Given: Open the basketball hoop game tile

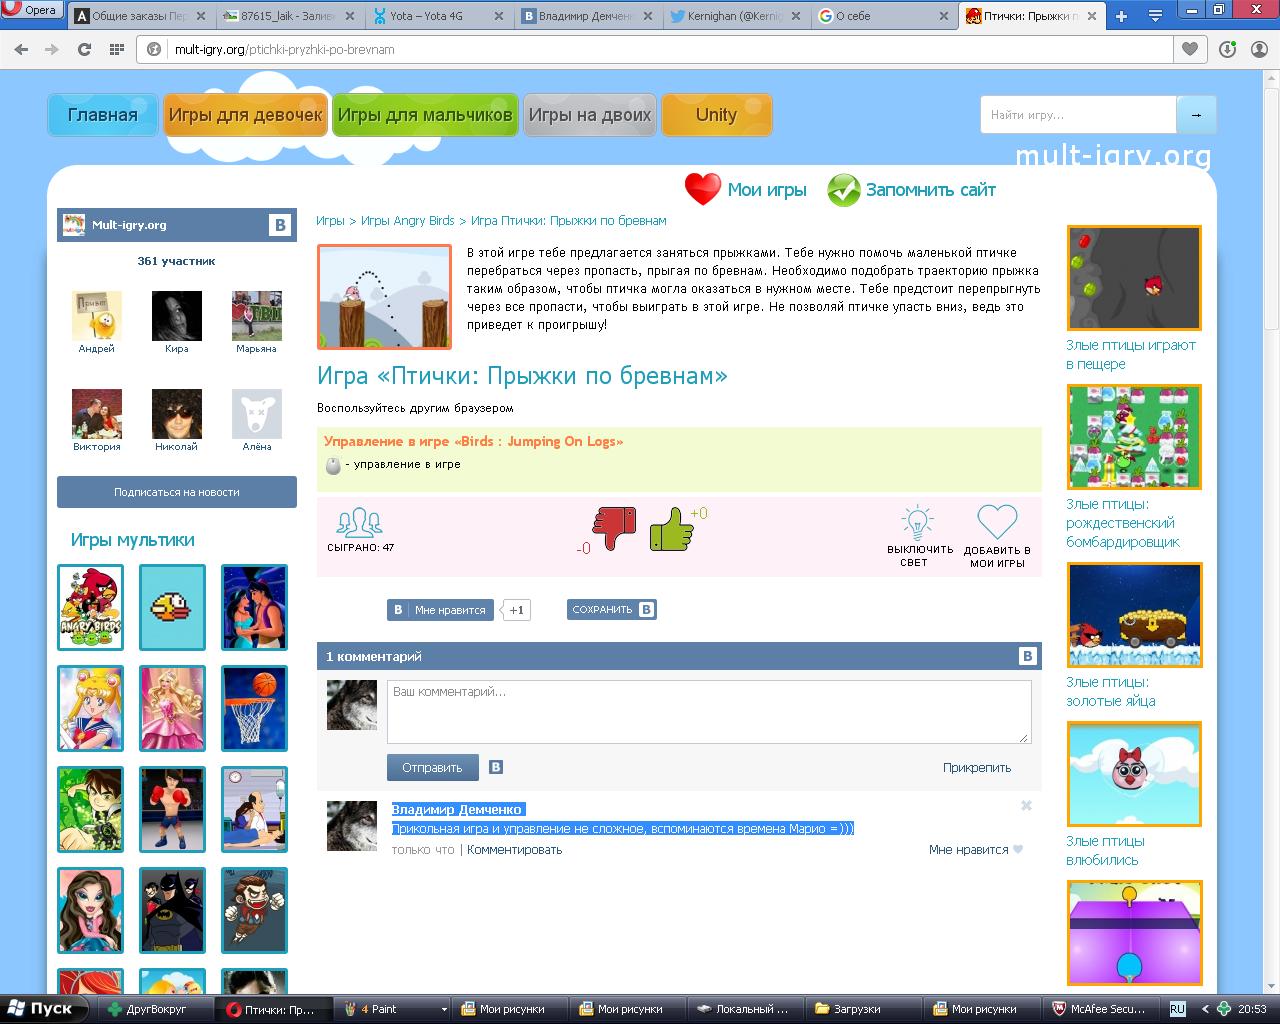Looking at the screenshot, I should (x=254, y=708).
